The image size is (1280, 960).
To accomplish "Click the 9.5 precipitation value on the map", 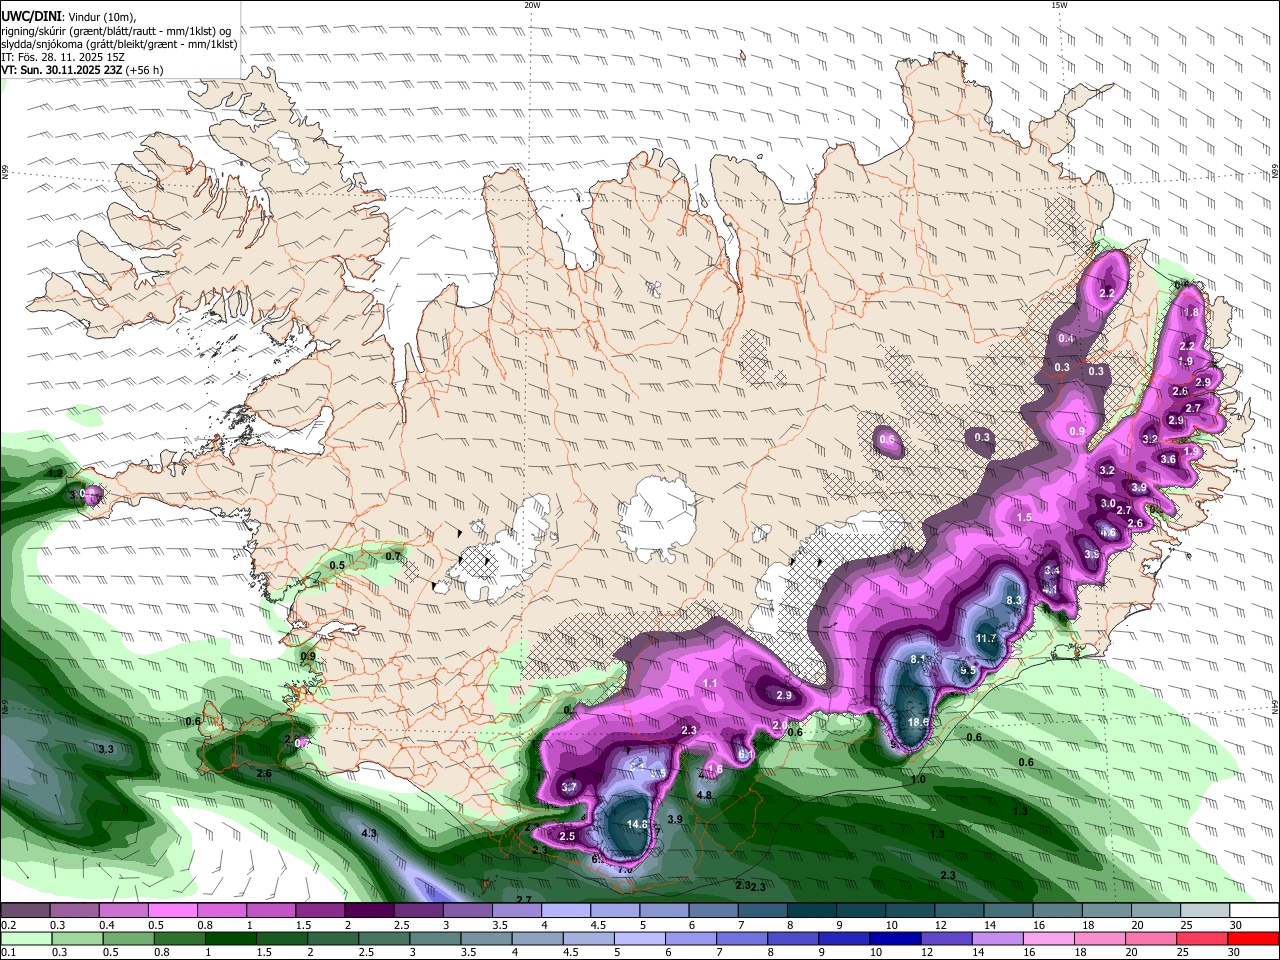I will pyautogui.click(x=967, y=671).
